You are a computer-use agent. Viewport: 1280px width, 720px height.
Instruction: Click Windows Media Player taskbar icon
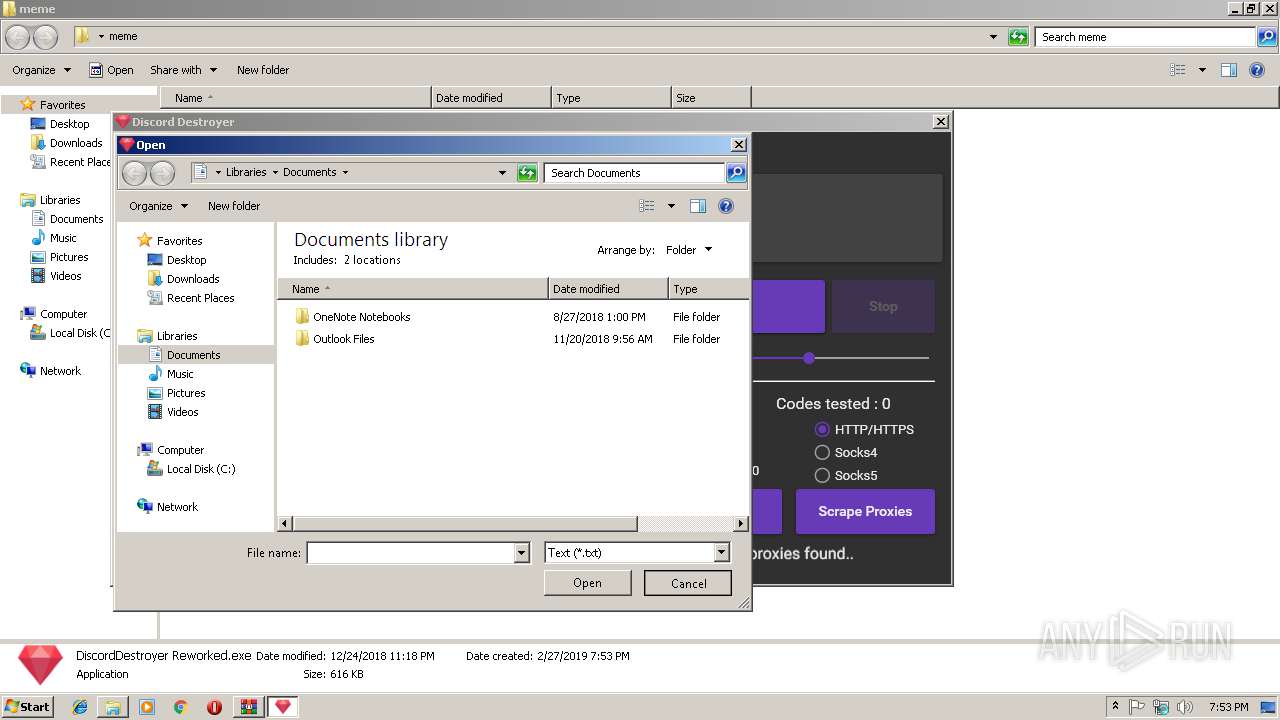pos(147,707)
